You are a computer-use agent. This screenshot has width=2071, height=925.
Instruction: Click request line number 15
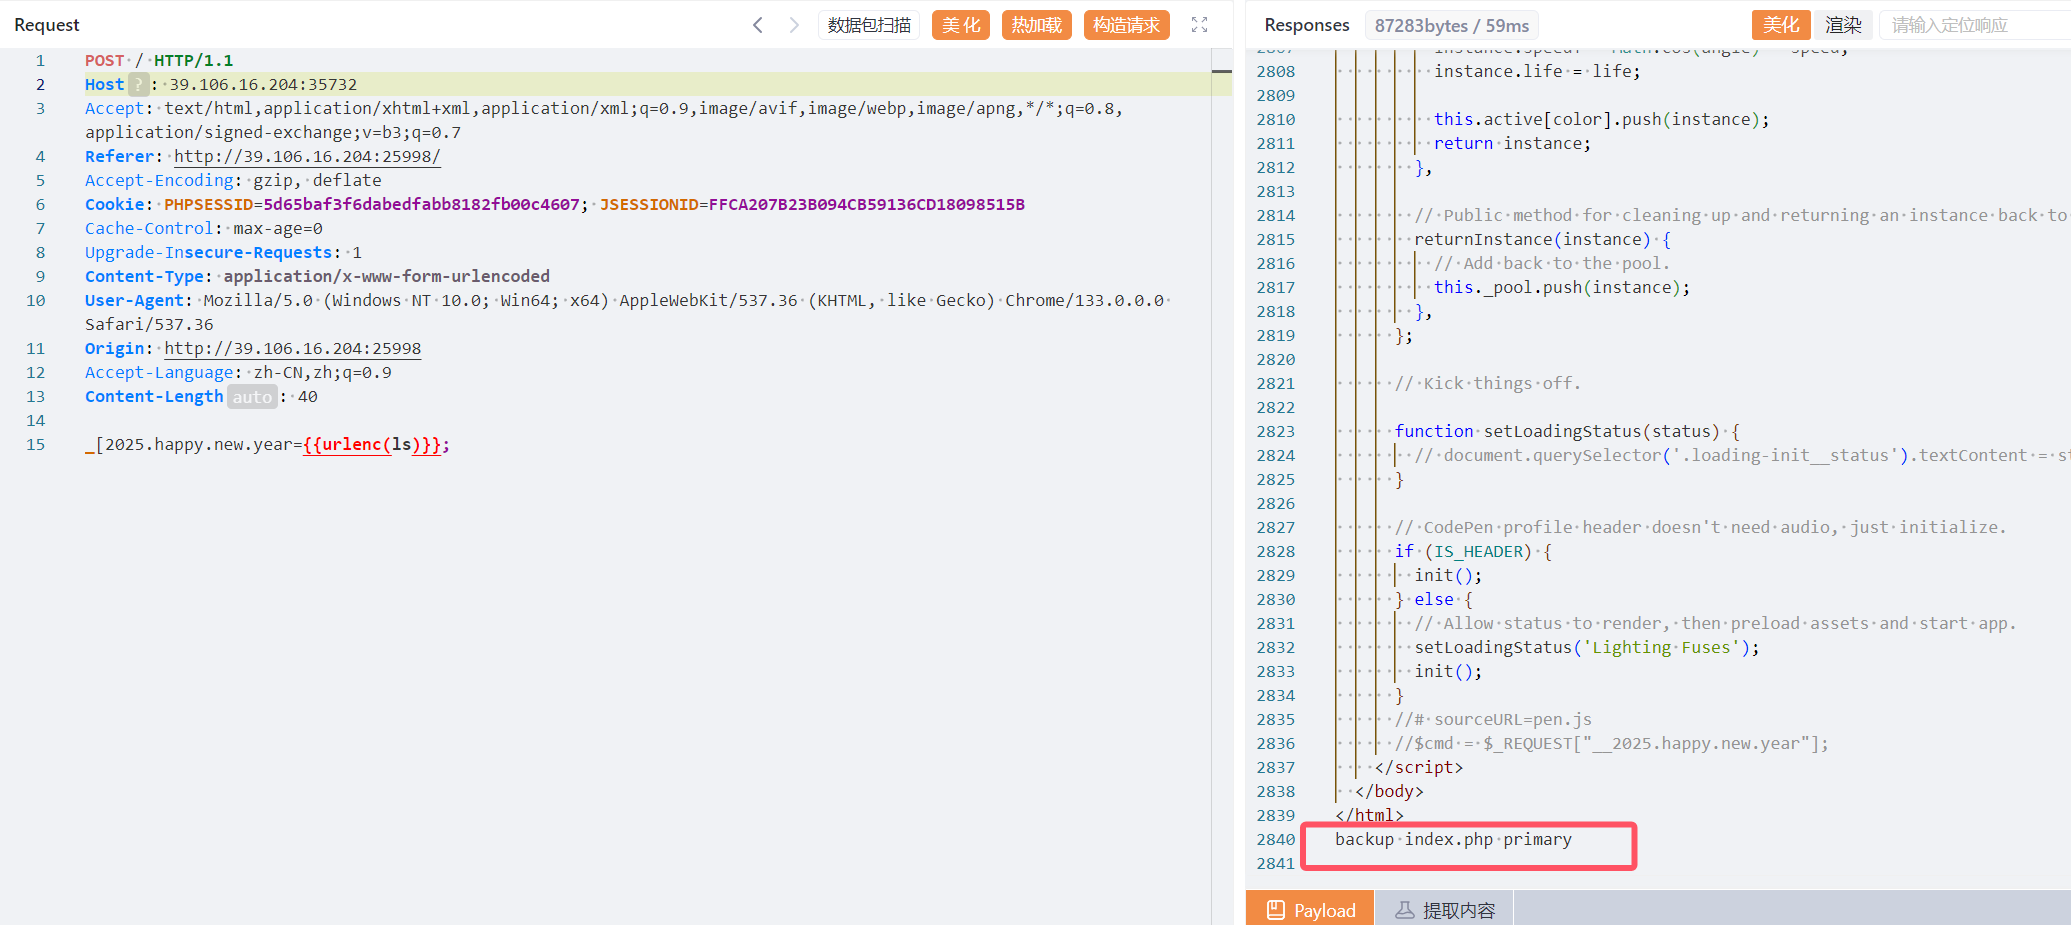[36, 444]
